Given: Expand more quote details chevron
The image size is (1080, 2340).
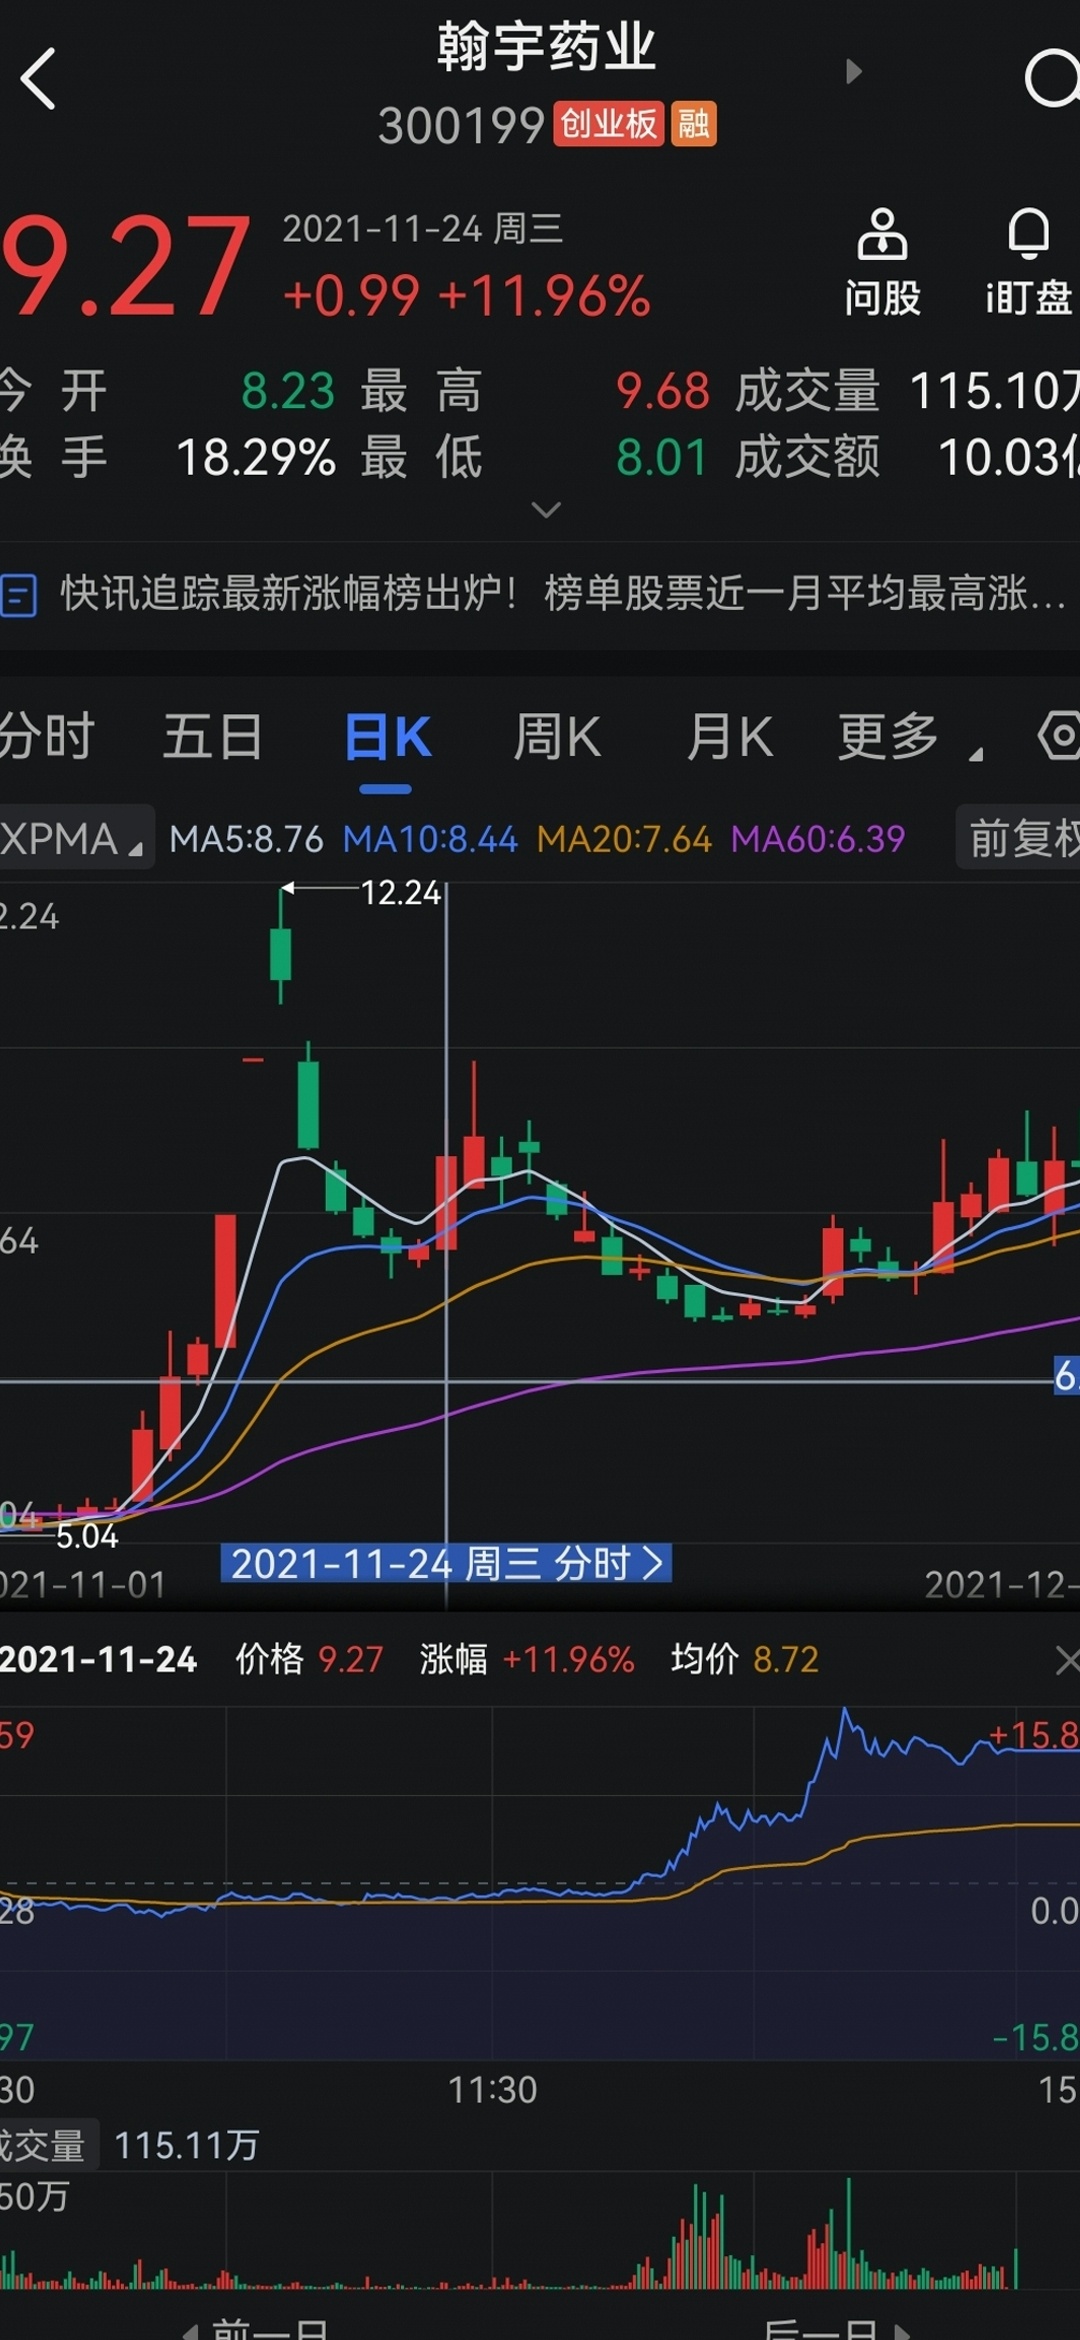Looking at the screenshot, I should tap(546, 510).
